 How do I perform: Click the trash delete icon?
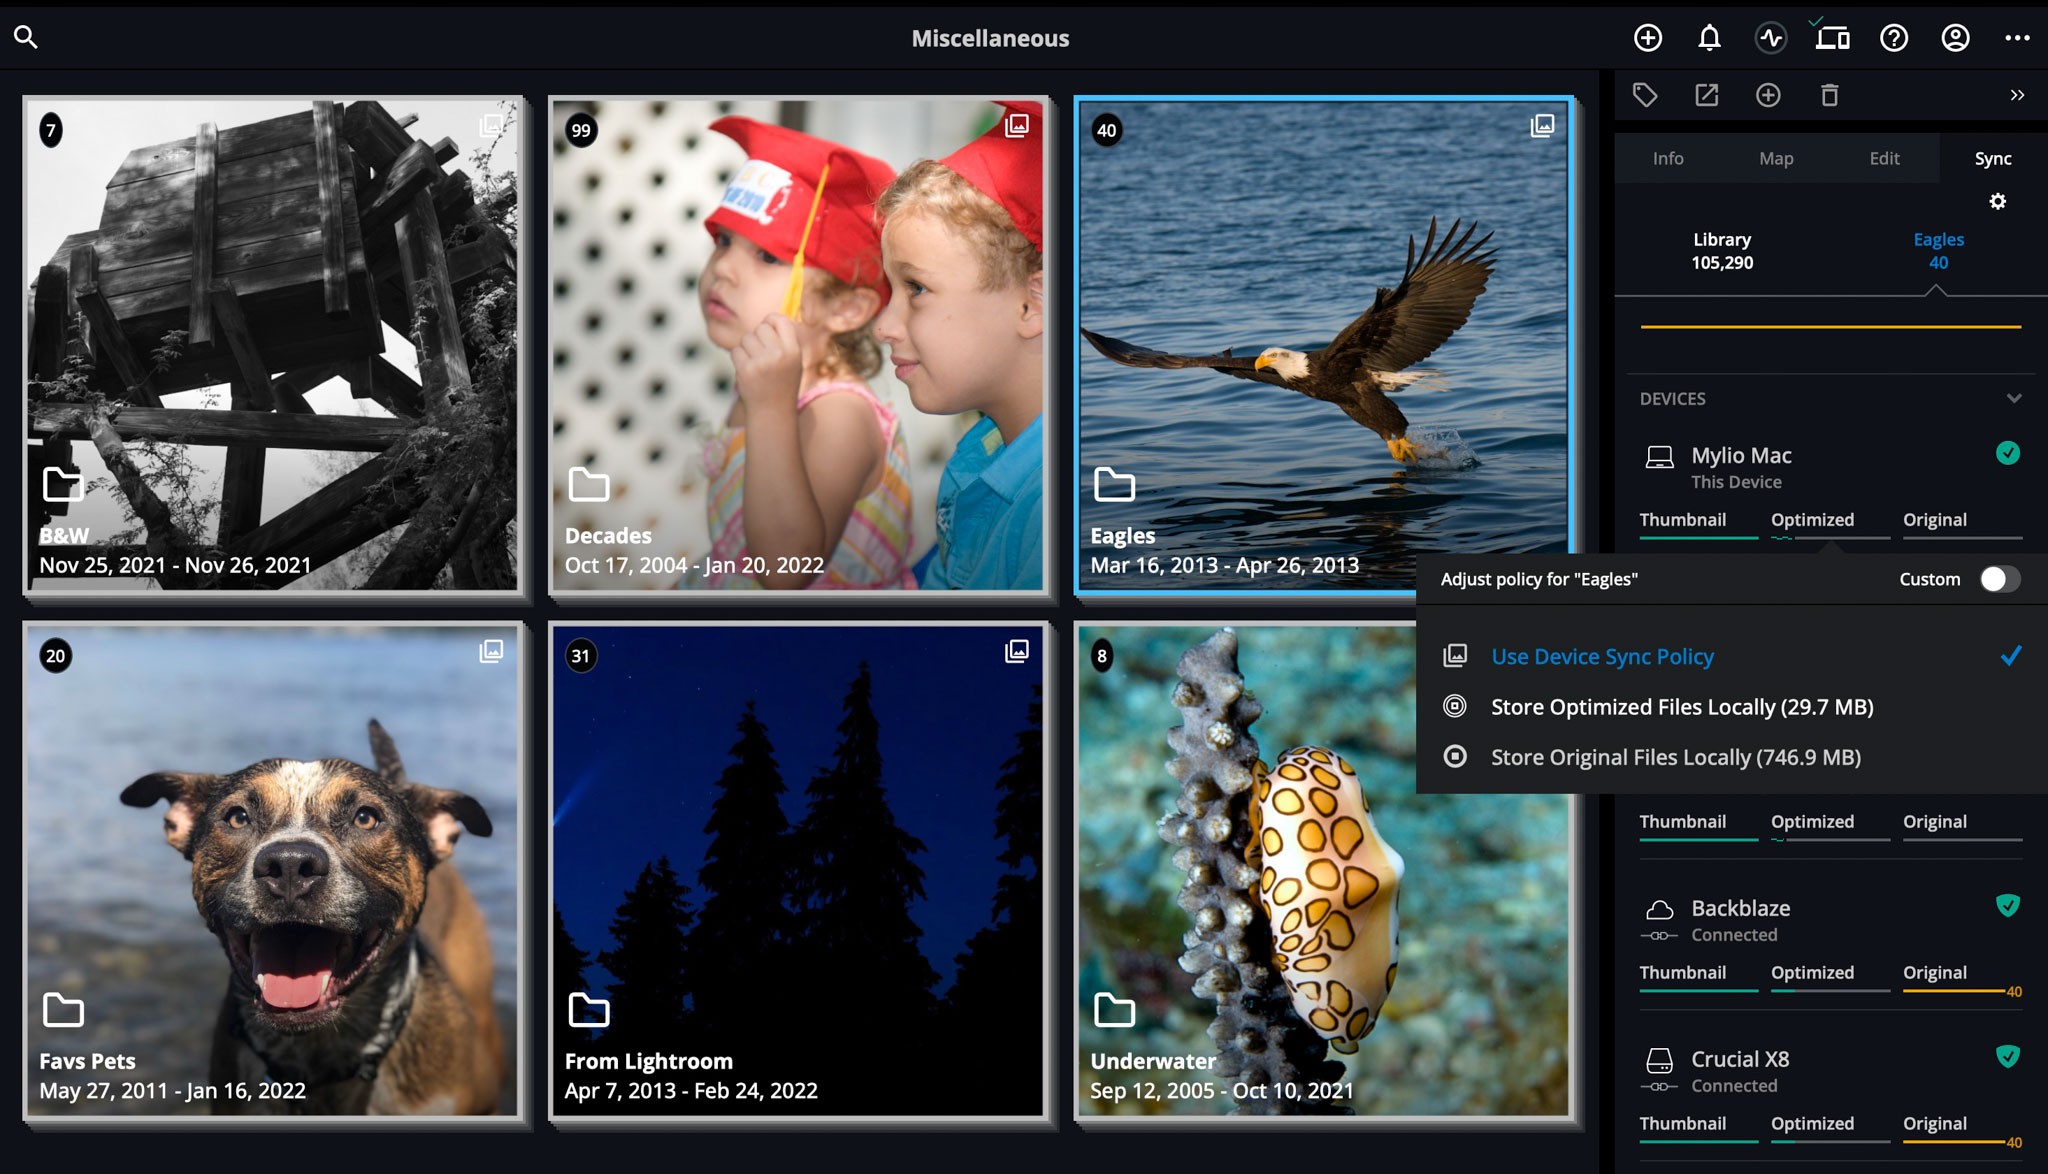click(1829, 95)
